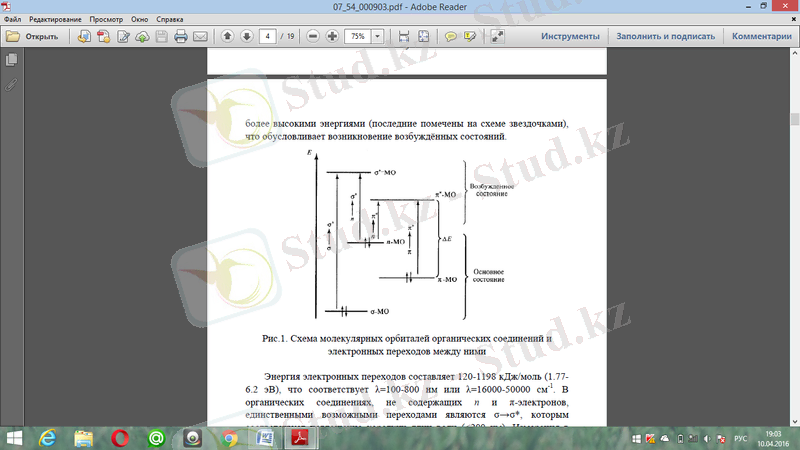Go to previous page arrow

(227, 37)
